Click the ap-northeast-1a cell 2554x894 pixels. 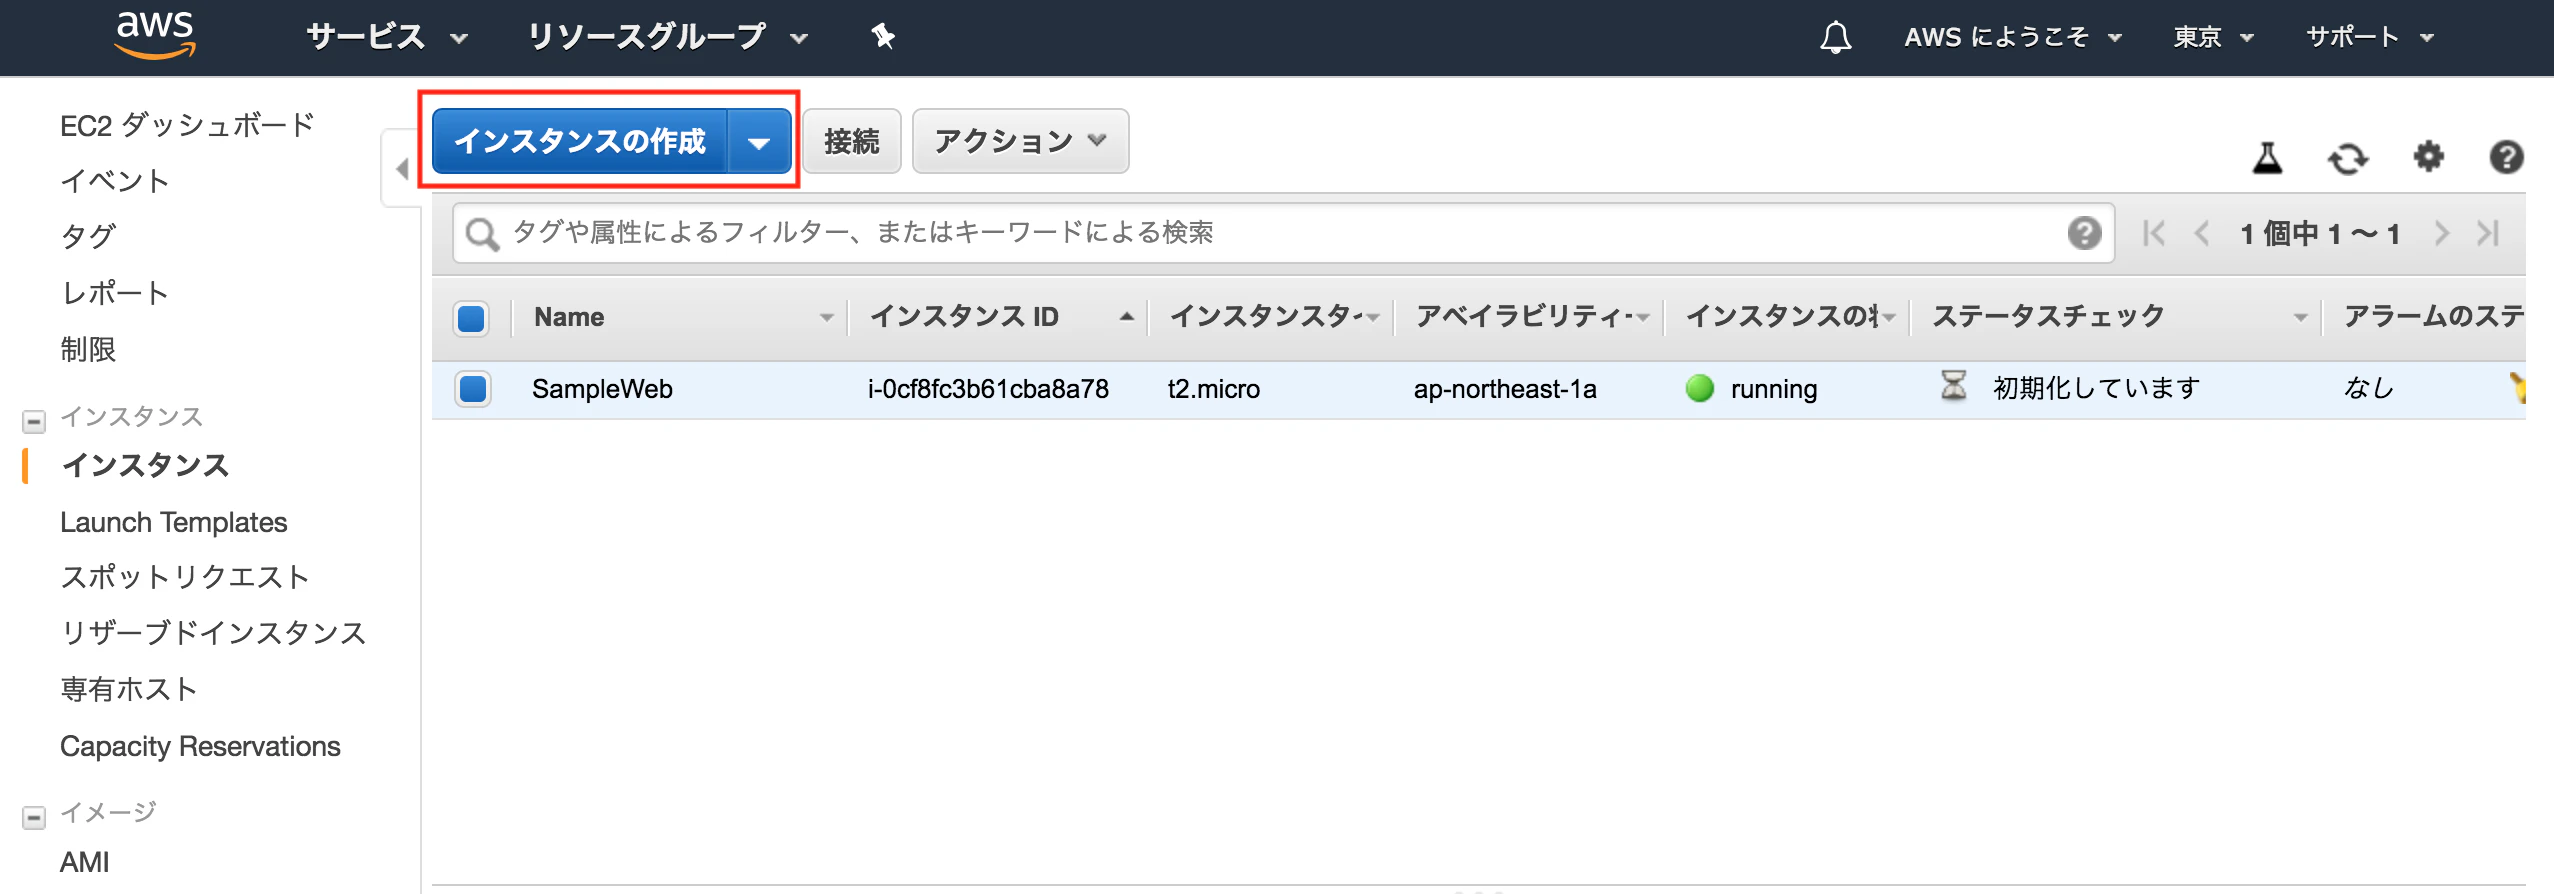[1505, 389]
